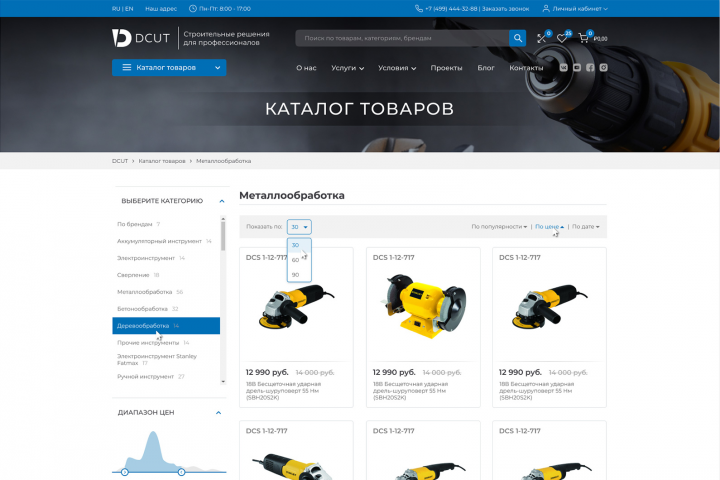Expand the Услуги menu
Screen dimensions: 720x480
coord(348,68)
